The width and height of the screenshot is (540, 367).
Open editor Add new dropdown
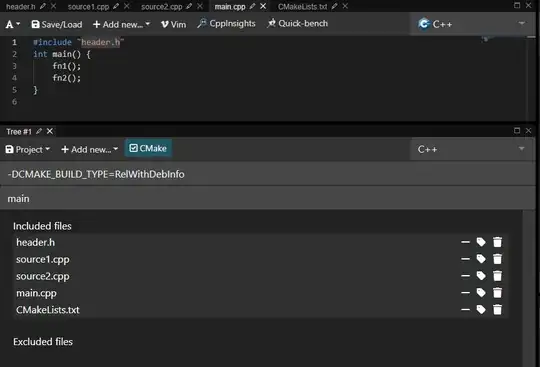(121, 24)
